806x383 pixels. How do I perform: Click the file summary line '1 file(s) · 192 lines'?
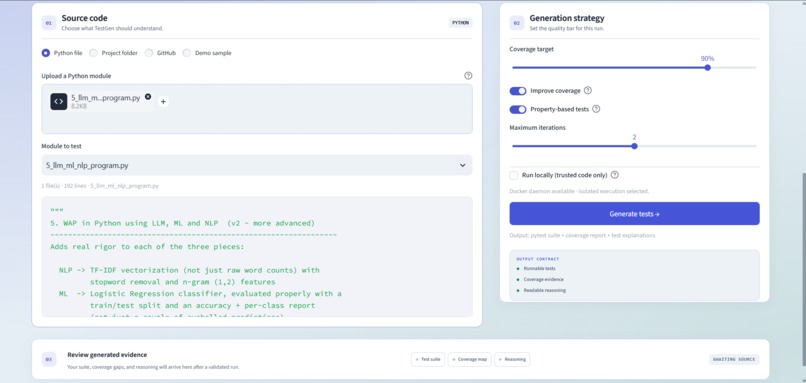point(100,186)
